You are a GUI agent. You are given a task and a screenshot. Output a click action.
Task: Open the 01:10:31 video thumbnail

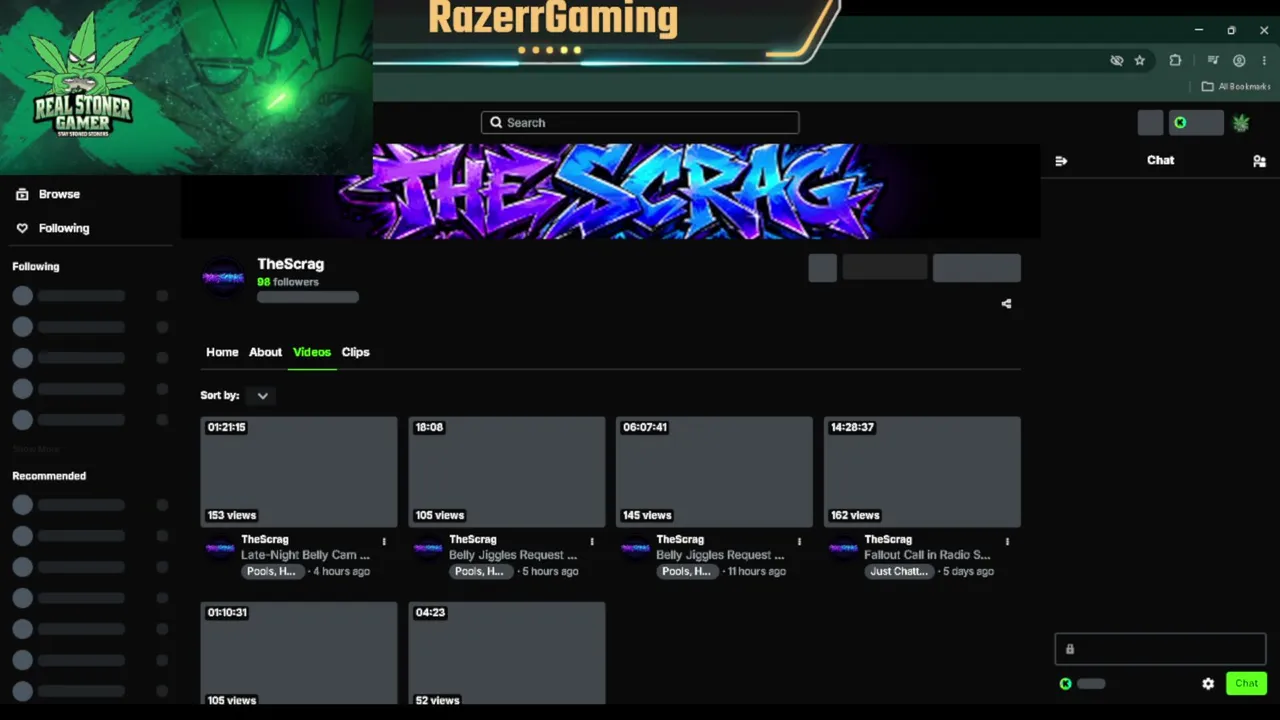tap(299, 654)
